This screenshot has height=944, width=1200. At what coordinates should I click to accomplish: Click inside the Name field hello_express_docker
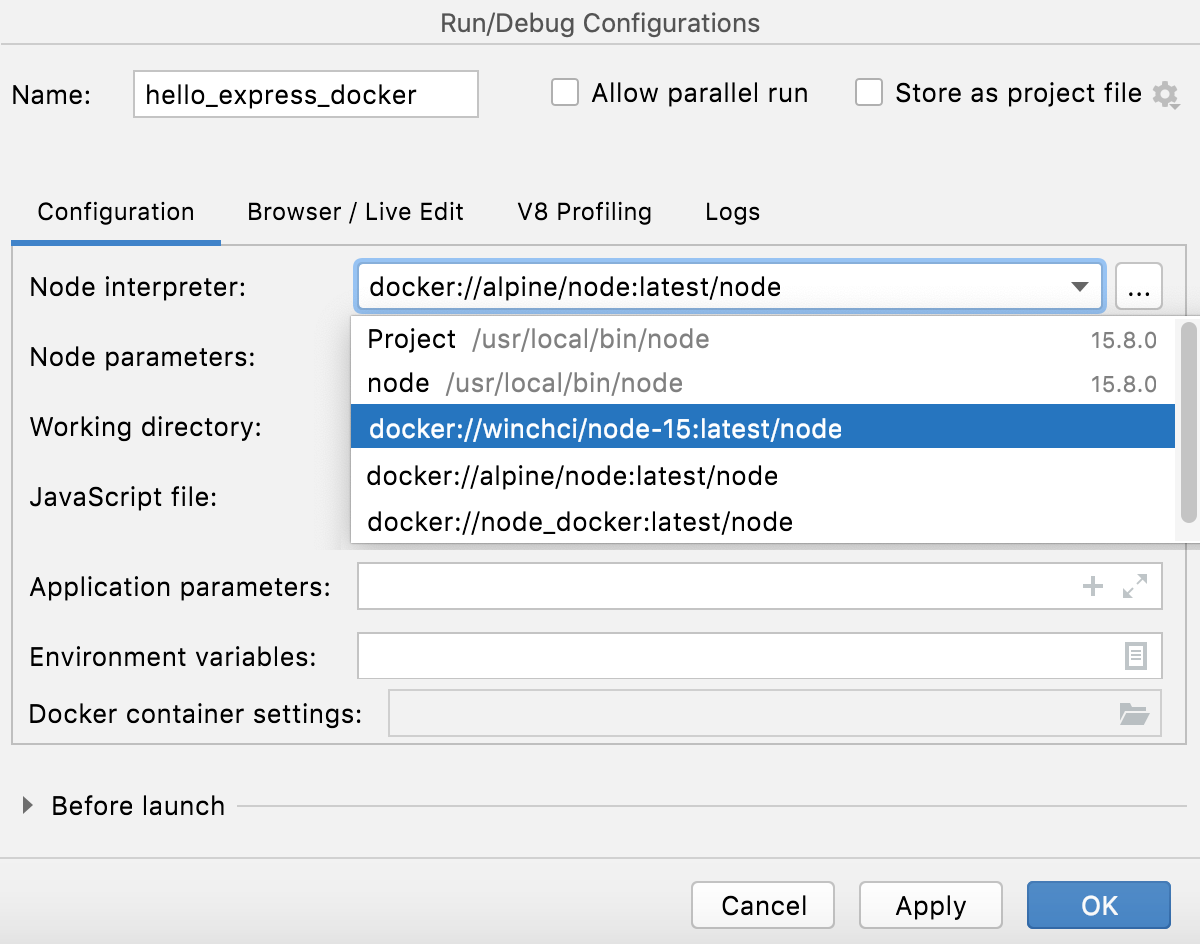coord(305,93)
